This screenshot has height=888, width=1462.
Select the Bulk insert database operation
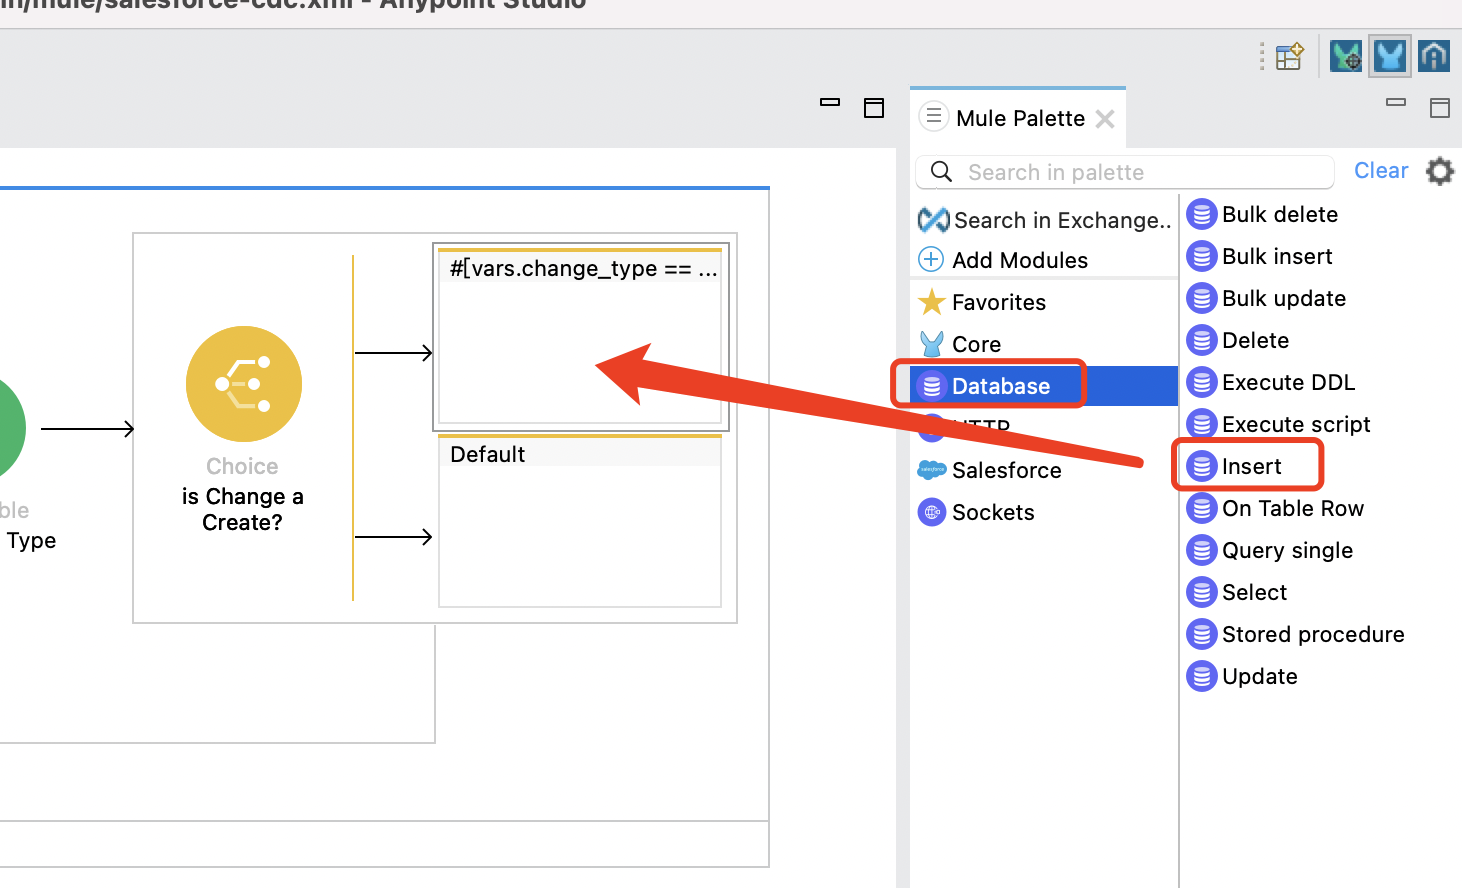click(1260, 256)
